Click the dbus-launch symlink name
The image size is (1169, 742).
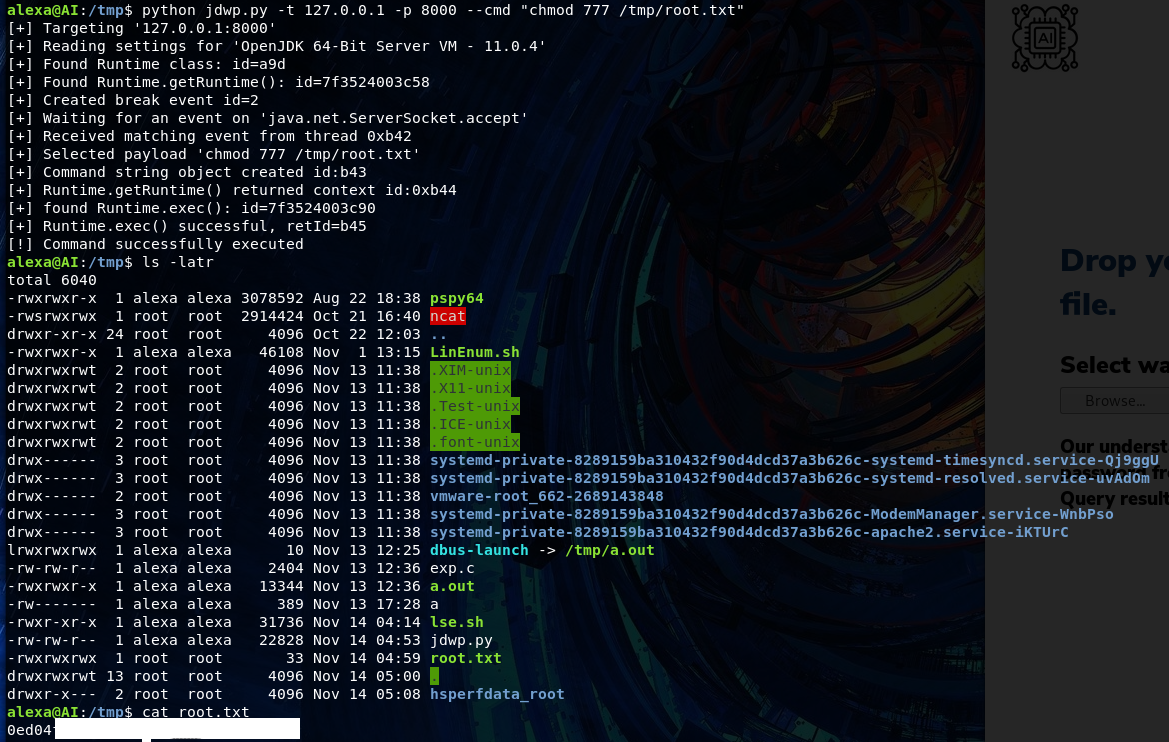click(479, 550)
